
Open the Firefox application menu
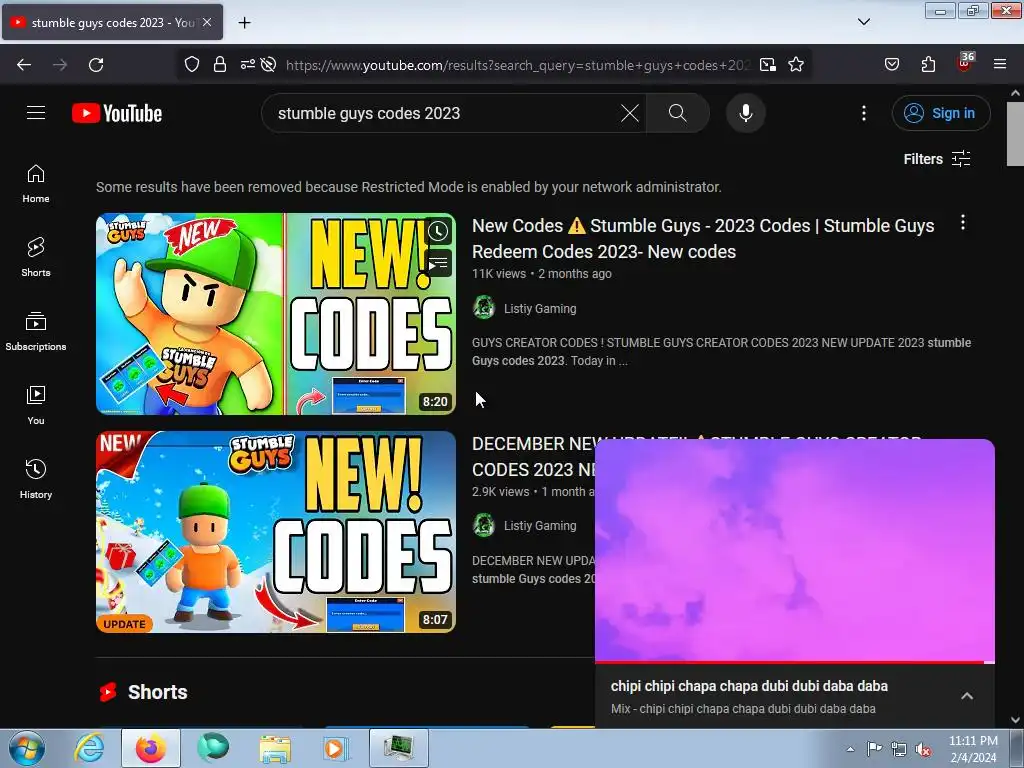[x=1000, y=64]
